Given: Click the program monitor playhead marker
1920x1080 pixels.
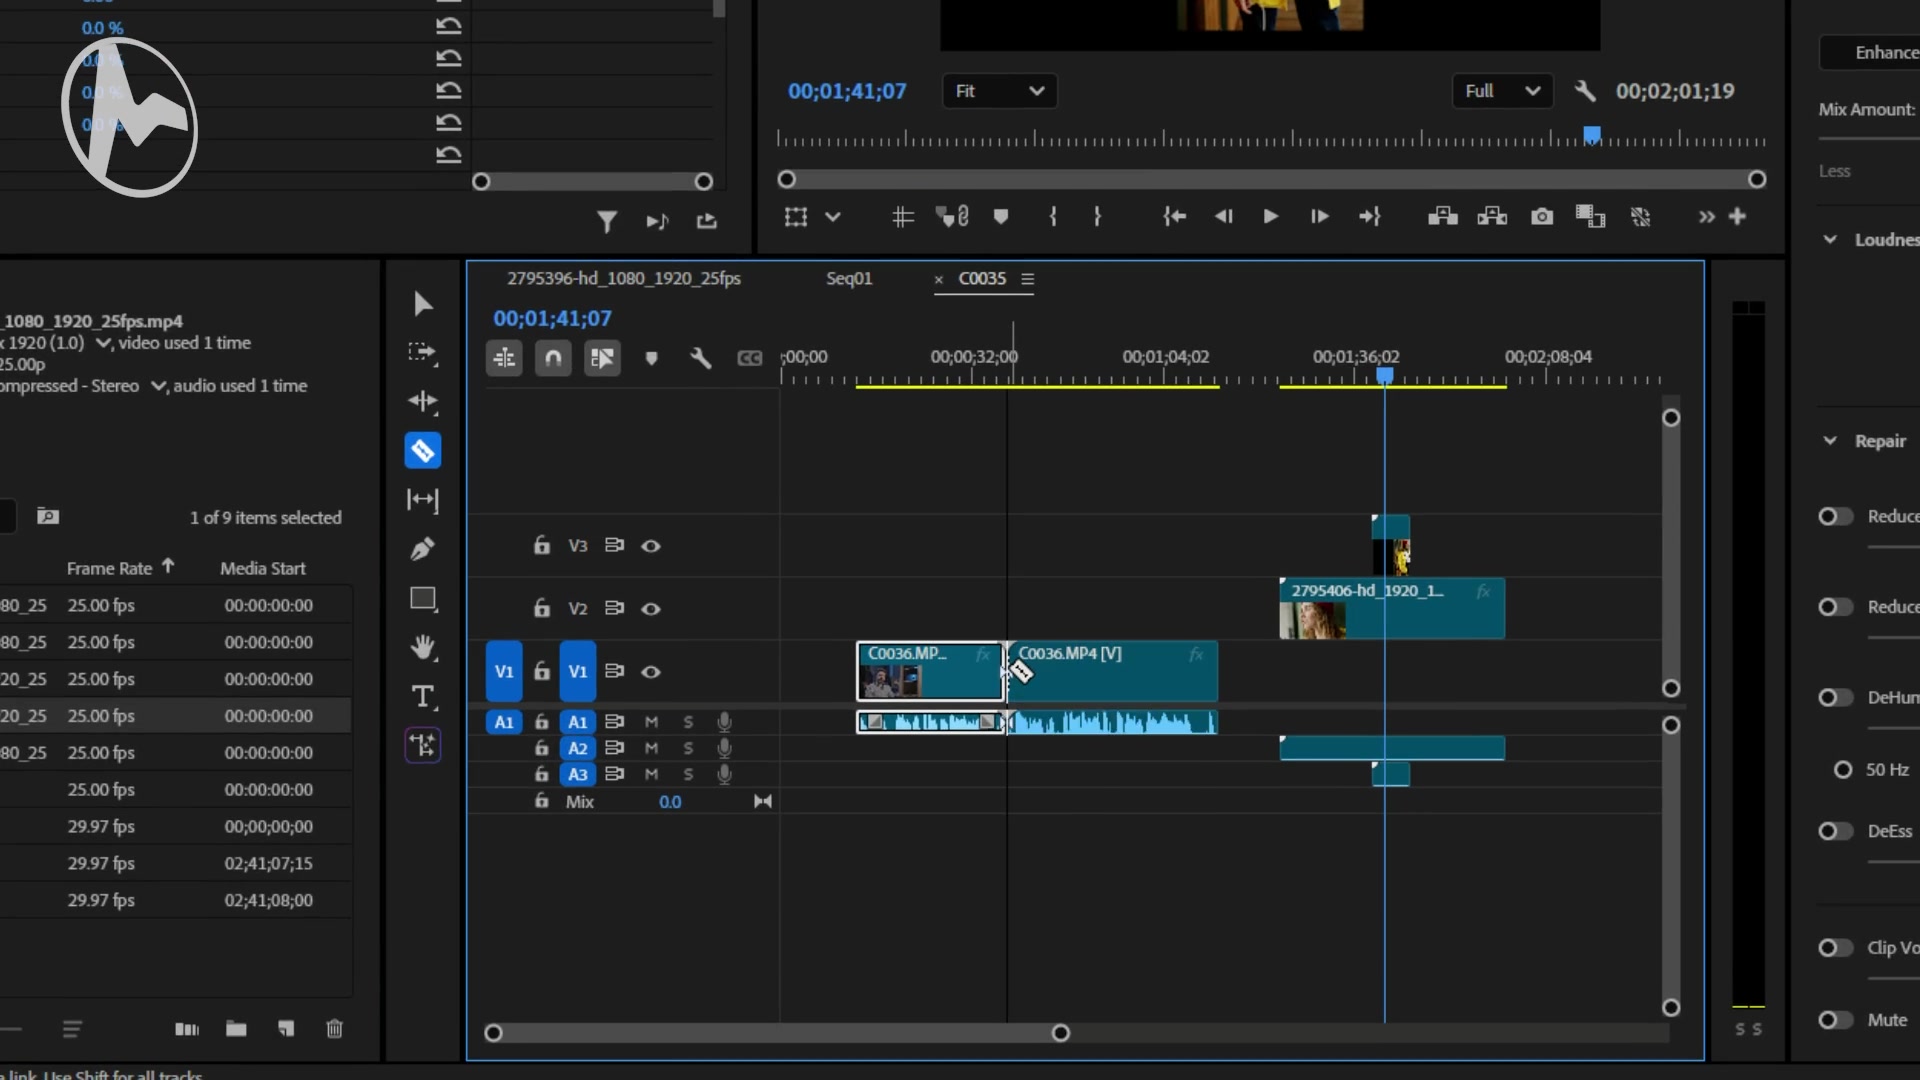Looking at the screenshot, I should 1592,134.
